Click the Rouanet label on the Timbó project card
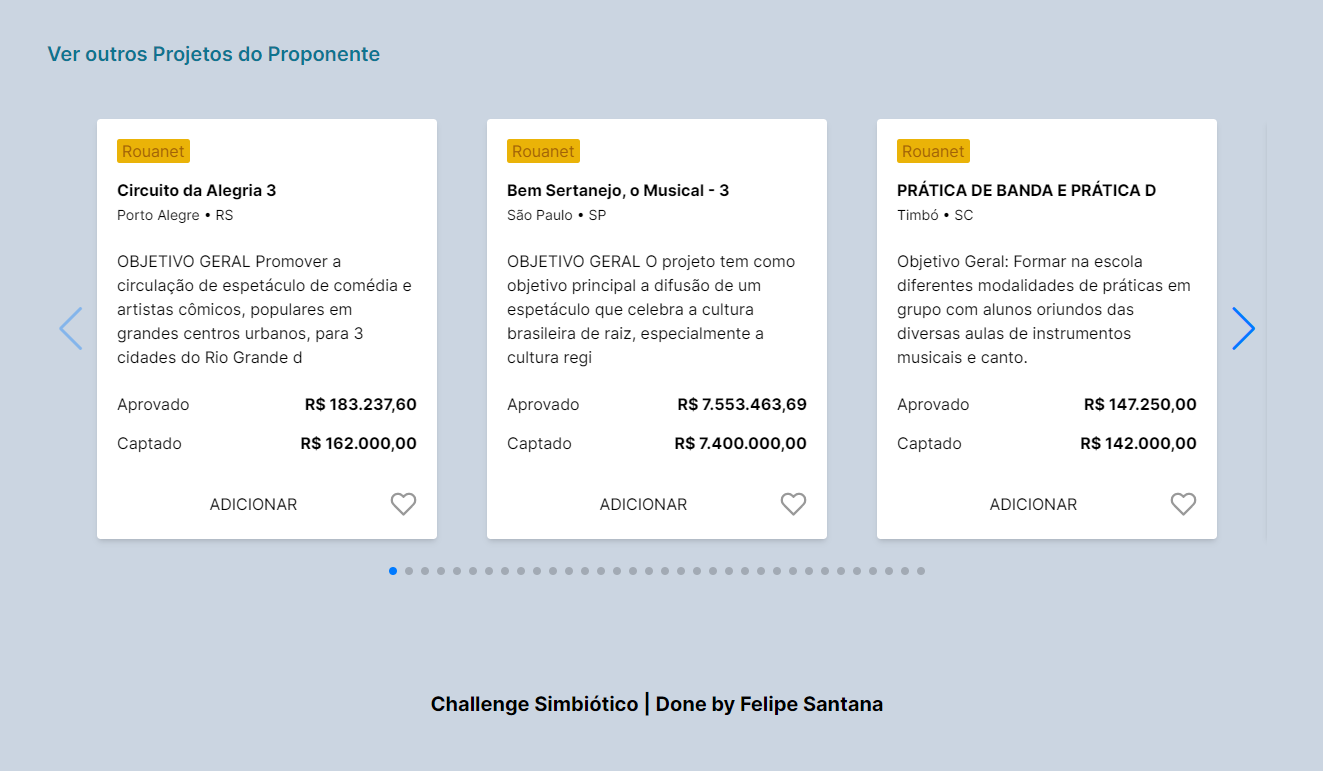The height and width of the screenshot is (771, 1323). click(933, 151)
